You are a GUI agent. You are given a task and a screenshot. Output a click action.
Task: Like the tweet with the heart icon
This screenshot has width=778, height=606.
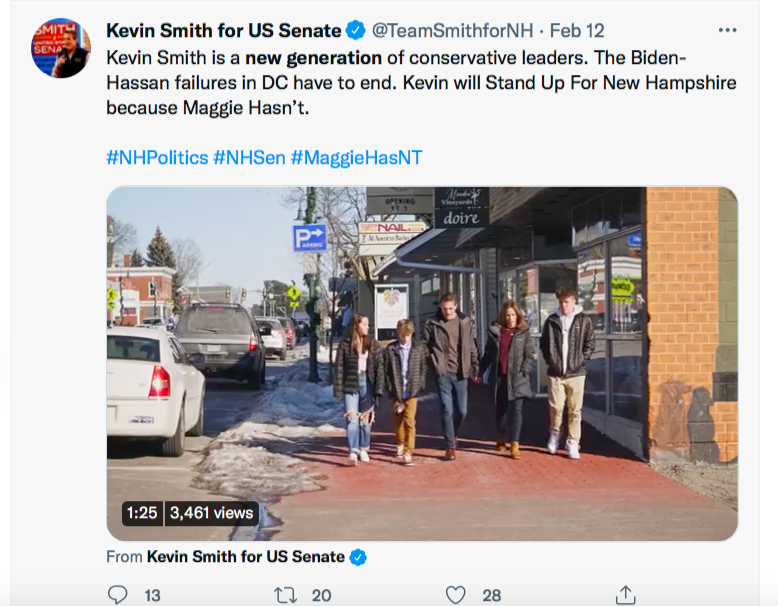(456, 594)
